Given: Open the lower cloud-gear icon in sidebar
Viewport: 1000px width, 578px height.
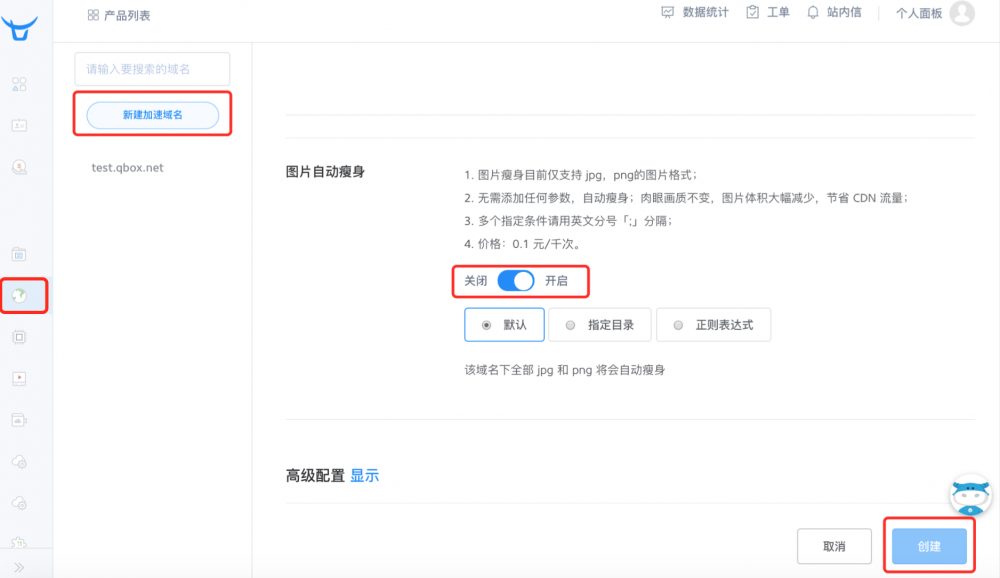Looking at the screenshot, I should coord(19,503).
